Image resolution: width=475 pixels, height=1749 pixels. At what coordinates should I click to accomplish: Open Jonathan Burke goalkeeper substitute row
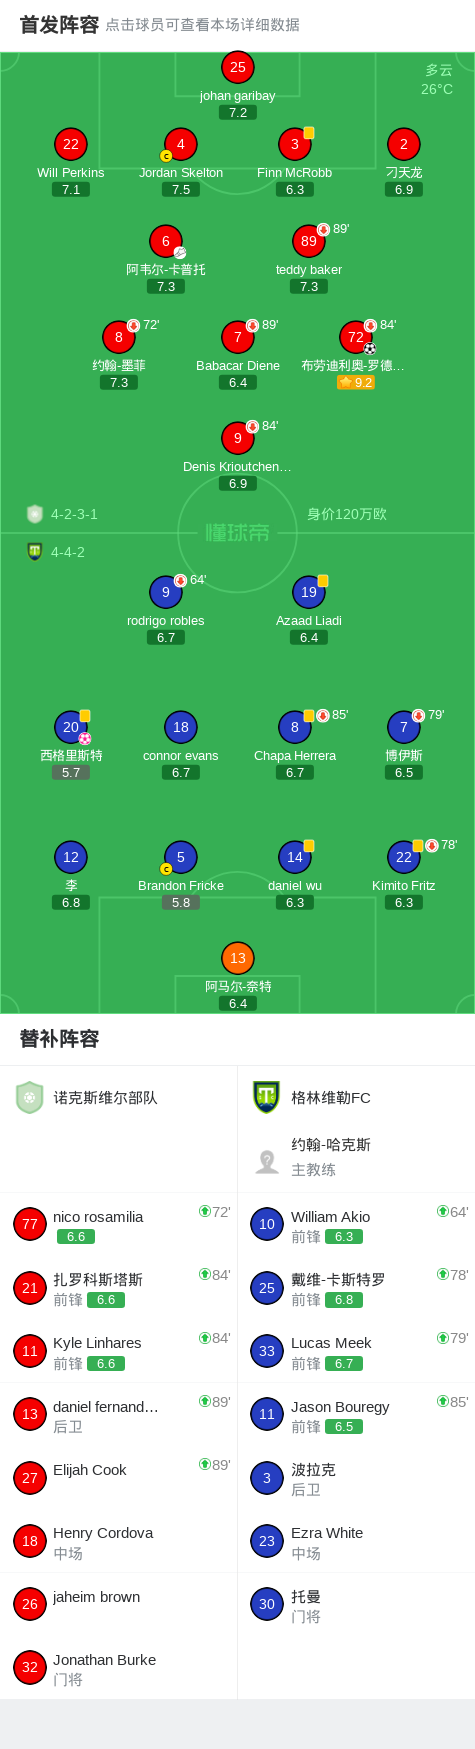click(x=119, y=1668)
